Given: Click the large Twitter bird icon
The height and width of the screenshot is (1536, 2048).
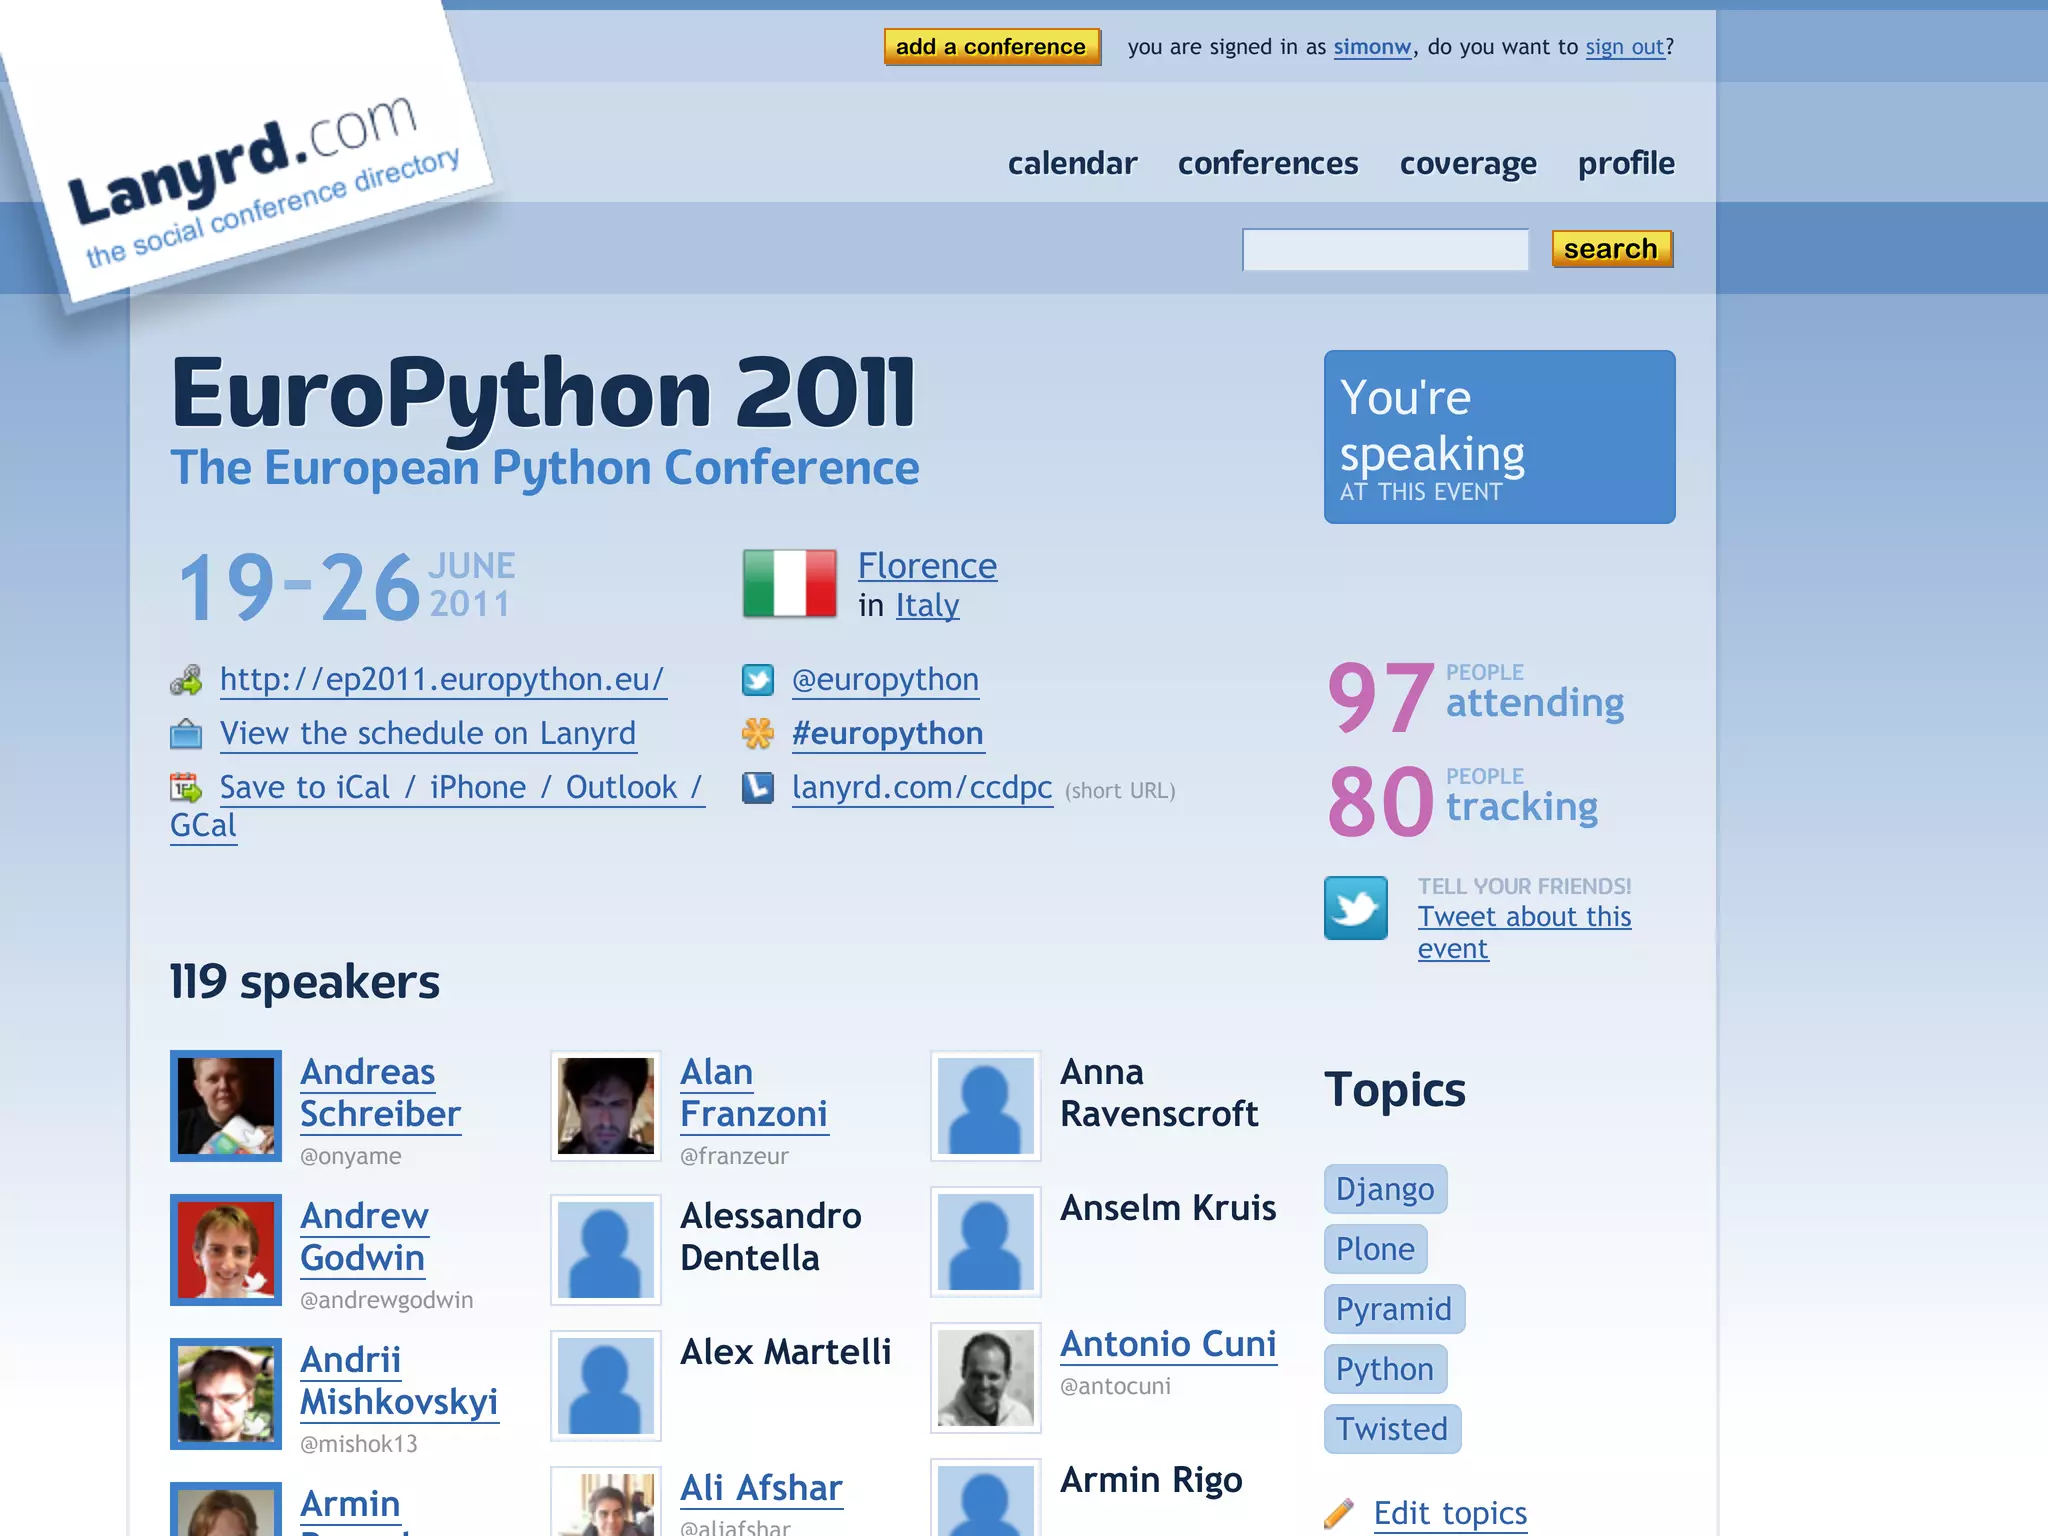Looking at the screenshot, I should click(x=1356, y=908).
